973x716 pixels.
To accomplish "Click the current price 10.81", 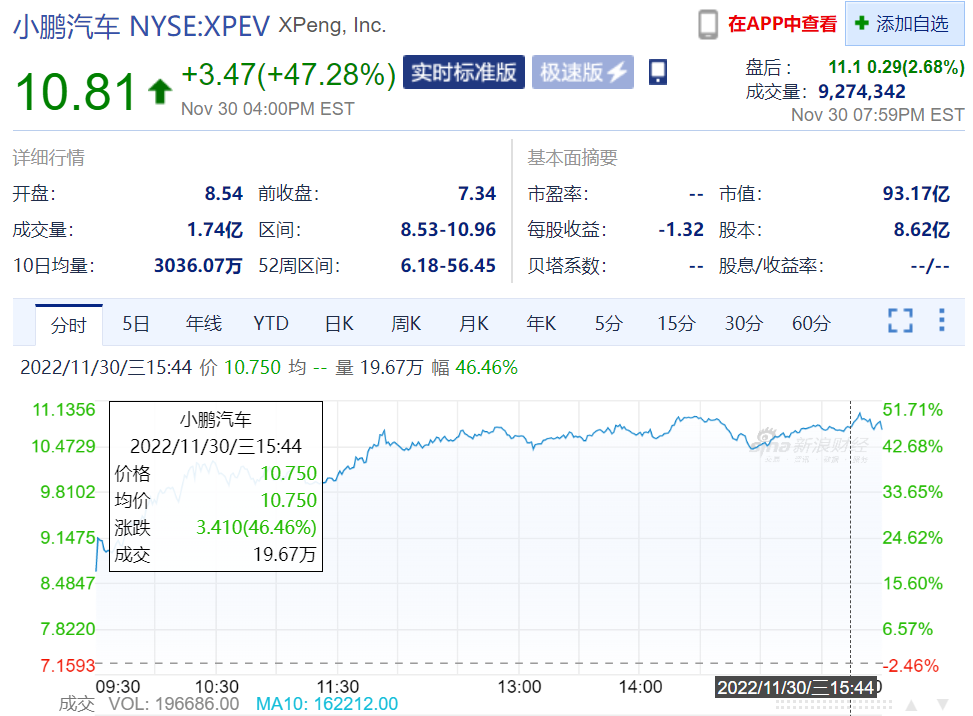I will [x=76, y=92].
